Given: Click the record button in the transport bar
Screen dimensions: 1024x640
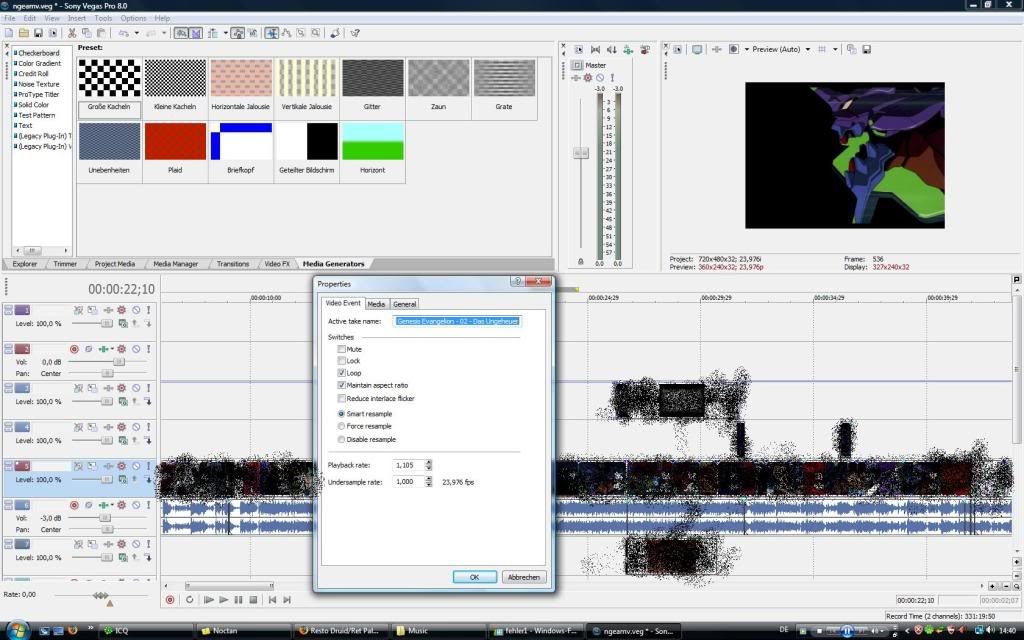Looking at the screenshot, I should pos(170,600).
